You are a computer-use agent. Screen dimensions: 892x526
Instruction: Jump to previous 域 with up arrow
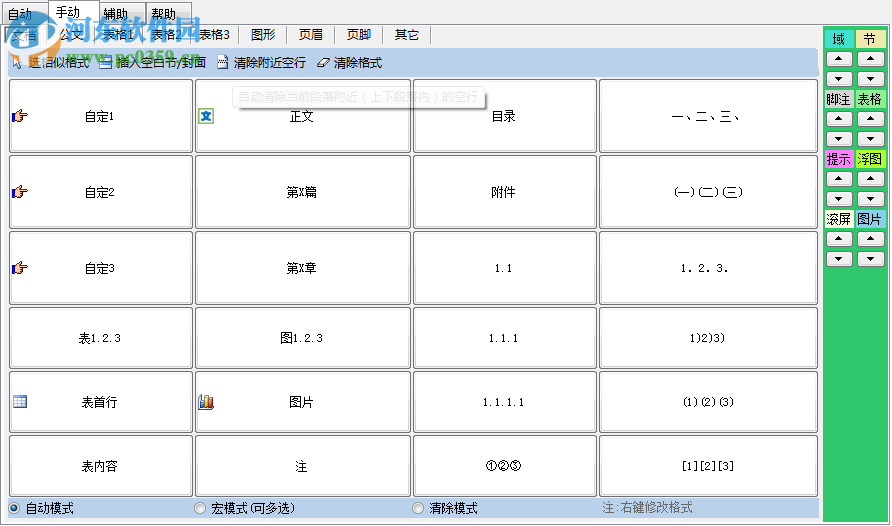pos(839,59)
